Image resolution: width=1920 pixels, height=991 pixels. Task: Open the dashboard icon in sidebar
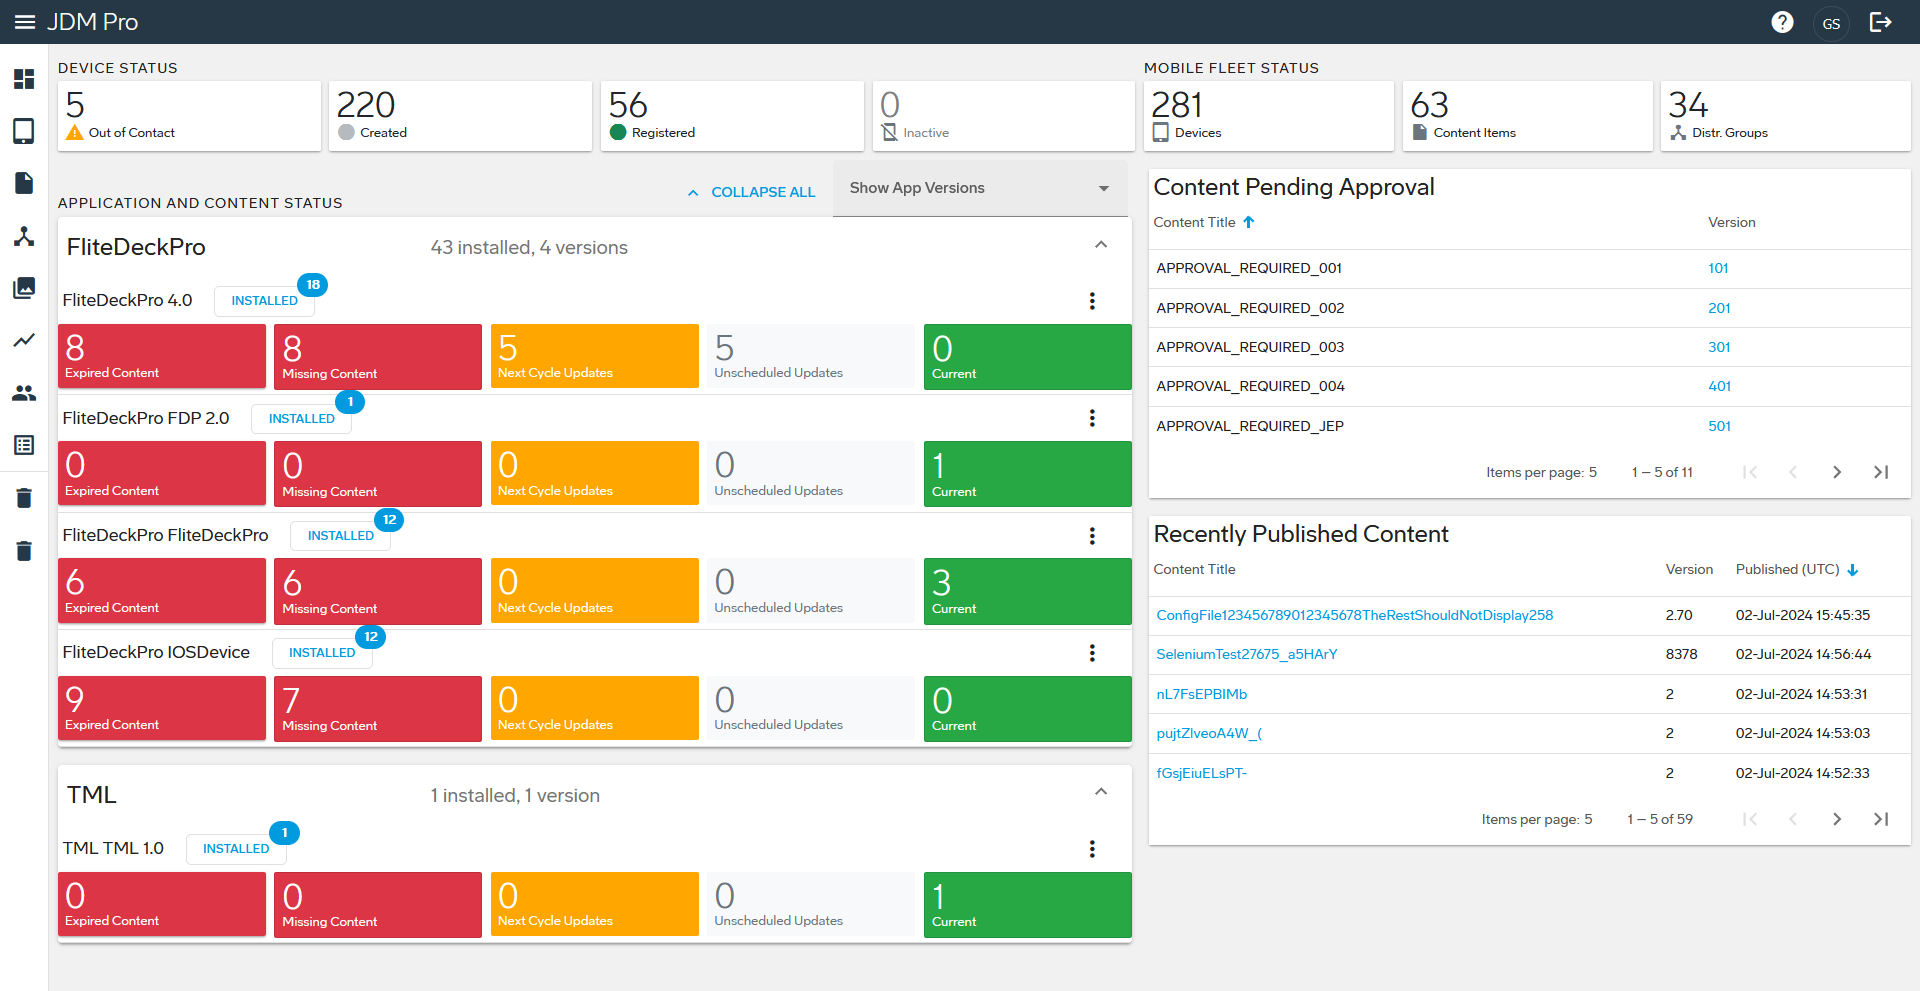click(x=24, y=79)
